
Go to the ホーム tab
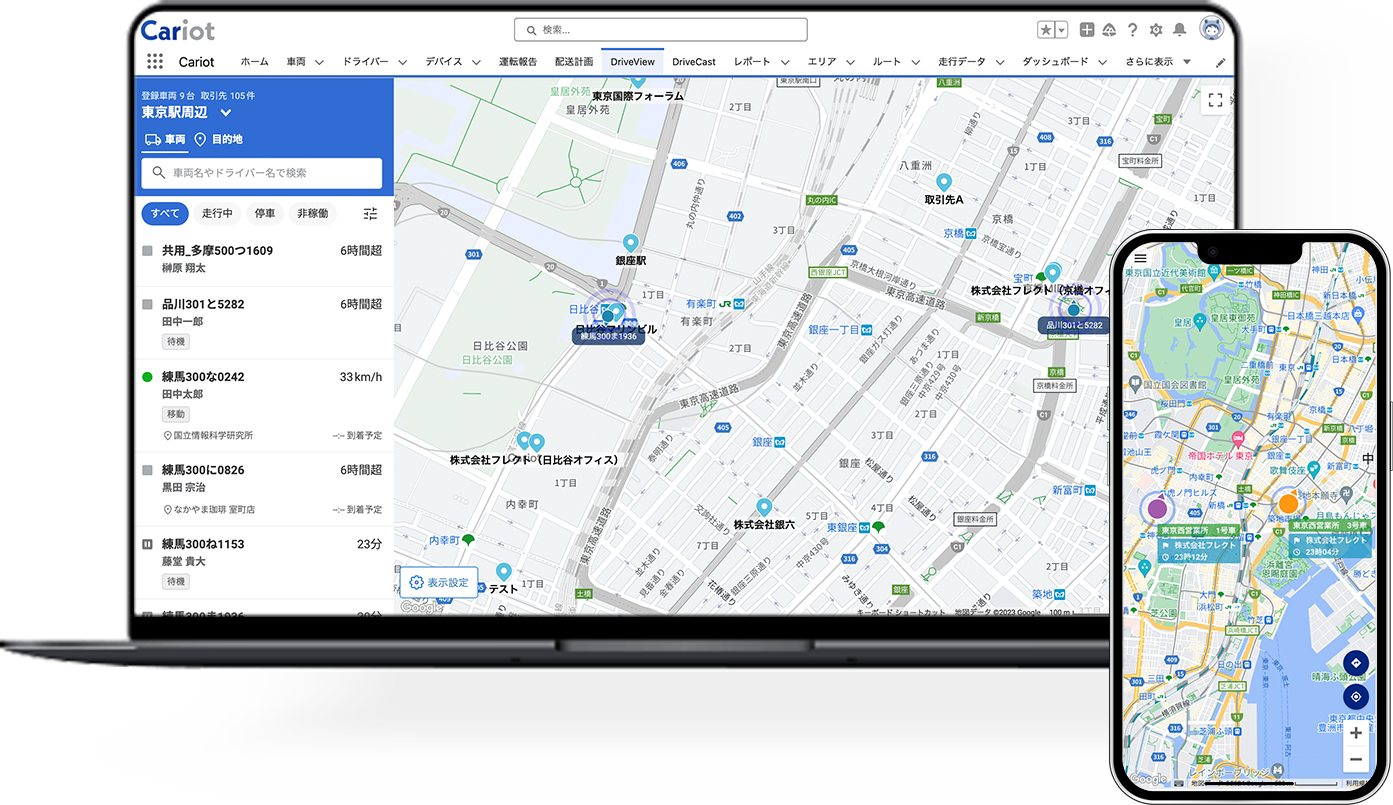(254, 62)
